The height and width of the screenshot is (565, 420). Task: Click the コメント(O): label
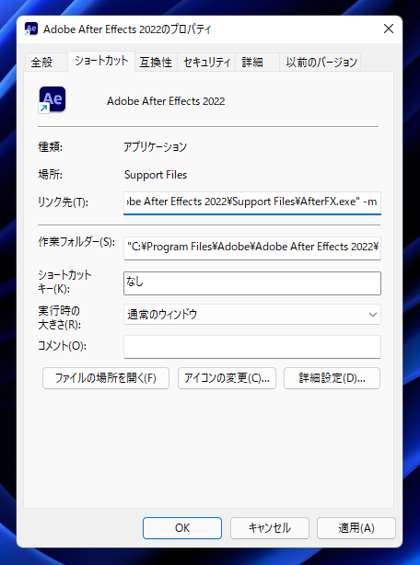pos(62,346)
